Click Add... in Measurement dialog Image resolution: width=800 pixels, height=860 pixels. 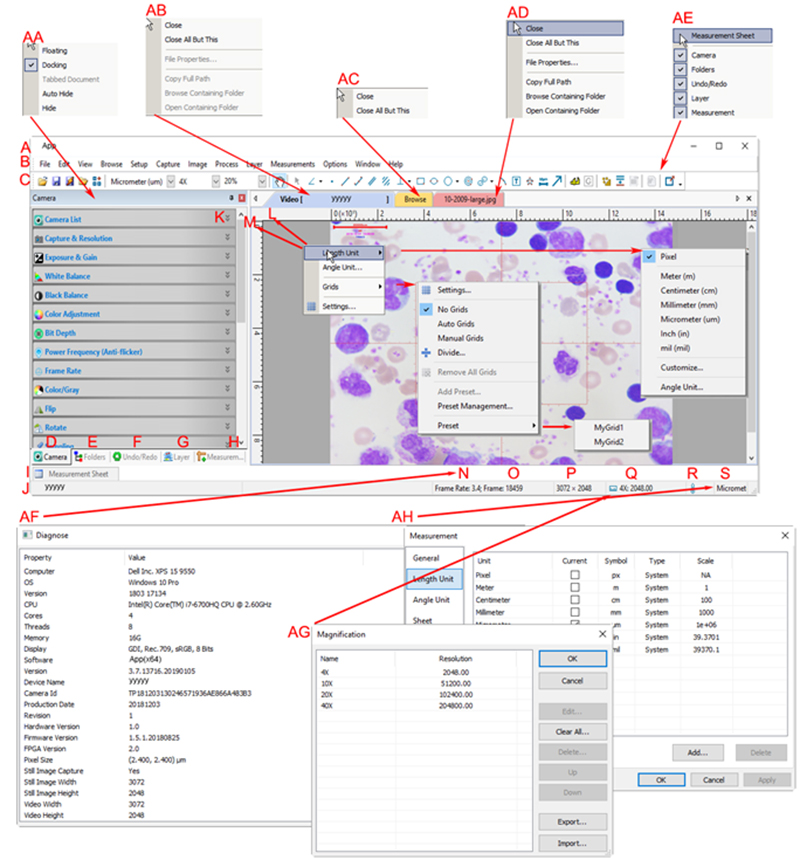coord(698,751)
